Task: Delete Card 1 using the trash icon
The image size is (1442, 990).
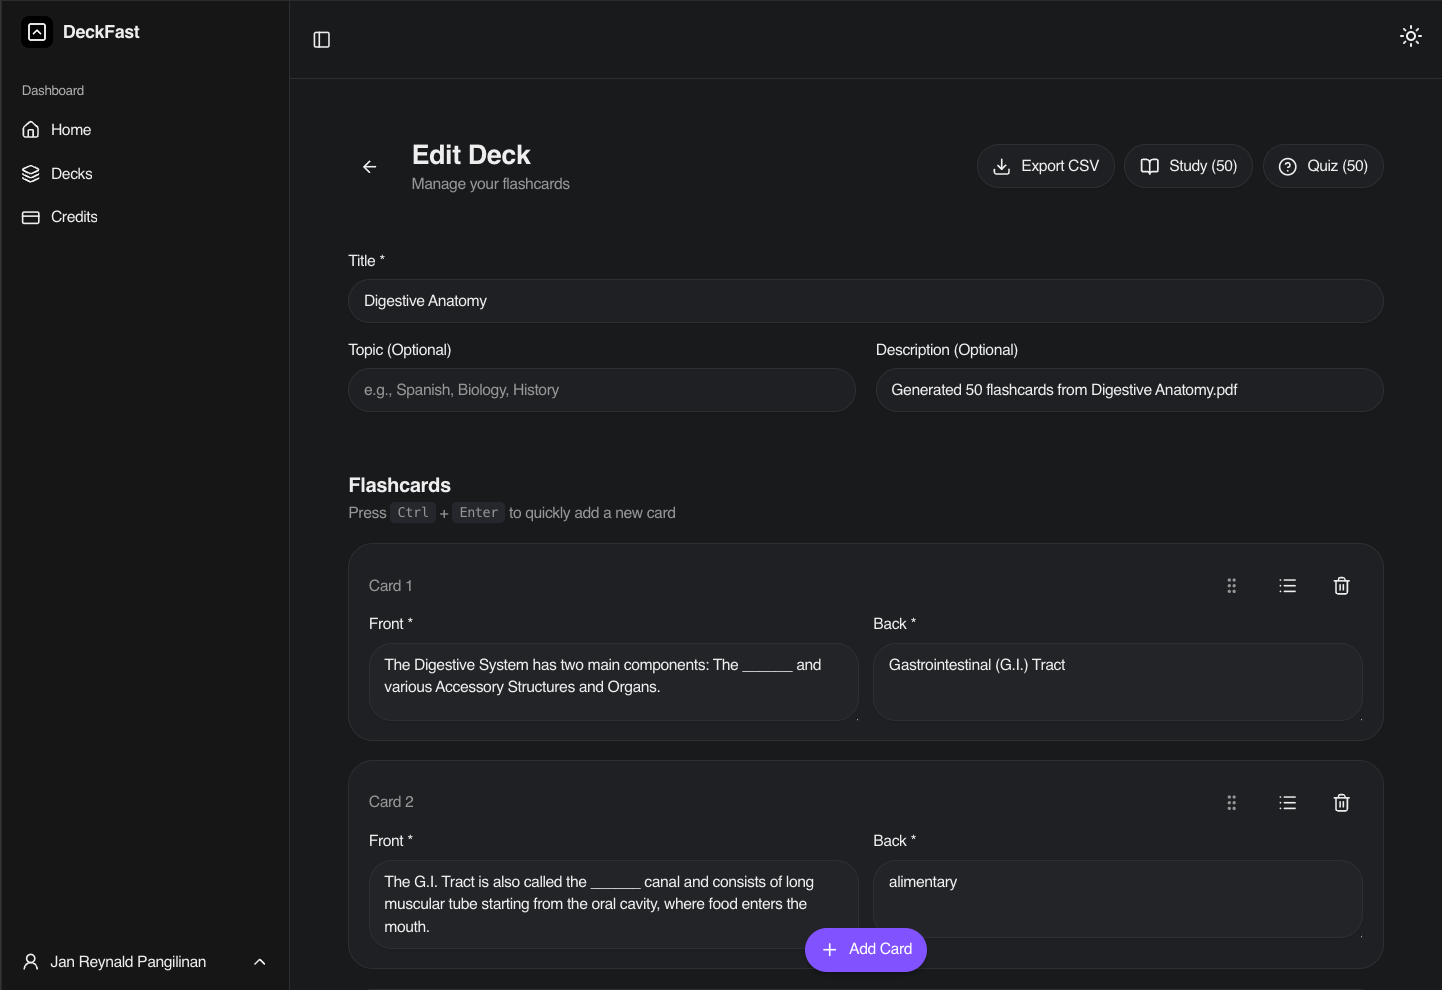Action: pos(1341,586)
